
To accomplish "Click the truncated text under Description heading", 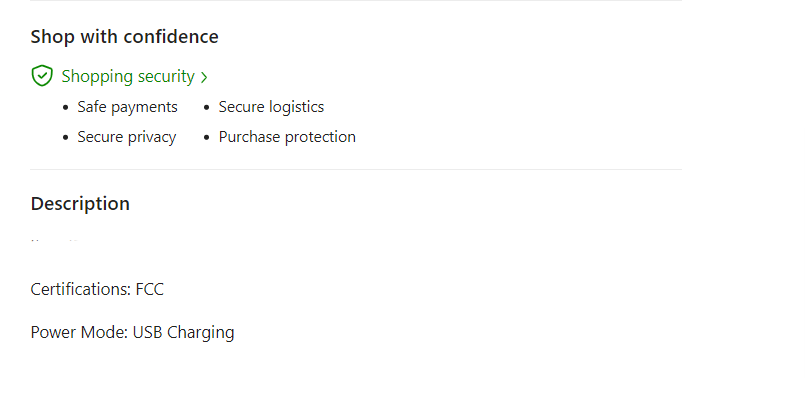I will tap(55, 242).
